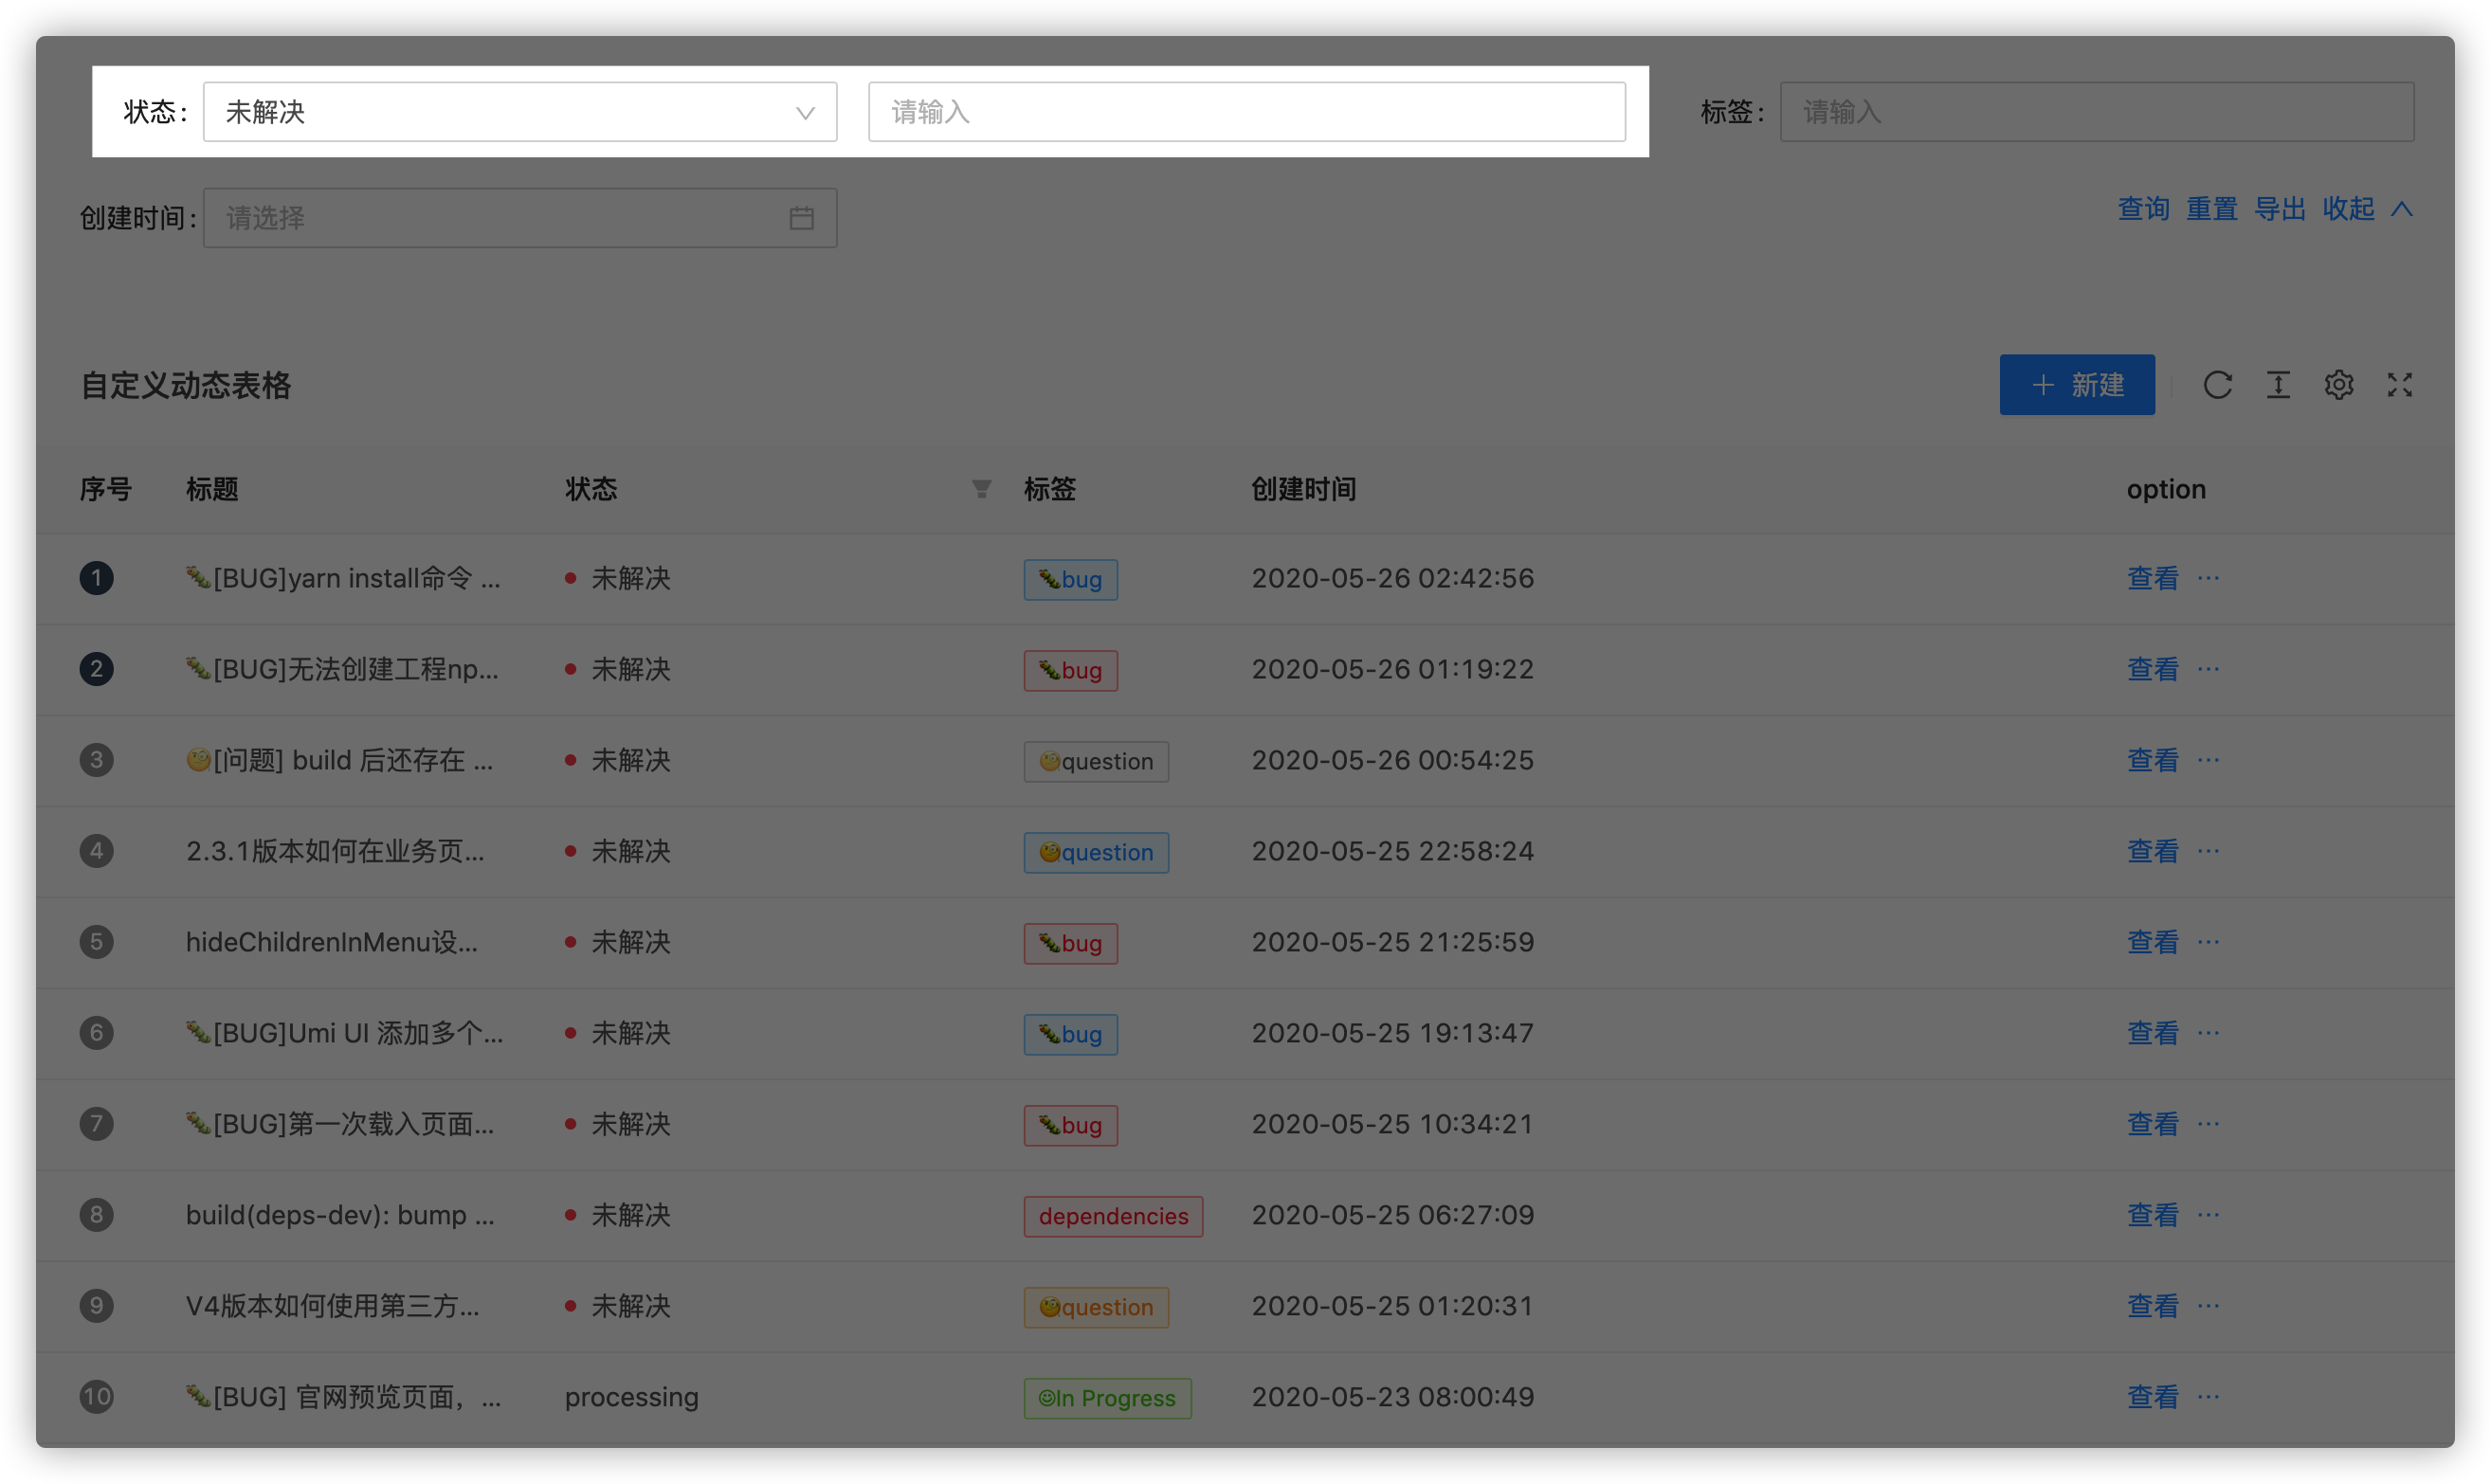Create a record with the 新建 button

click(x=2077, y=385)
